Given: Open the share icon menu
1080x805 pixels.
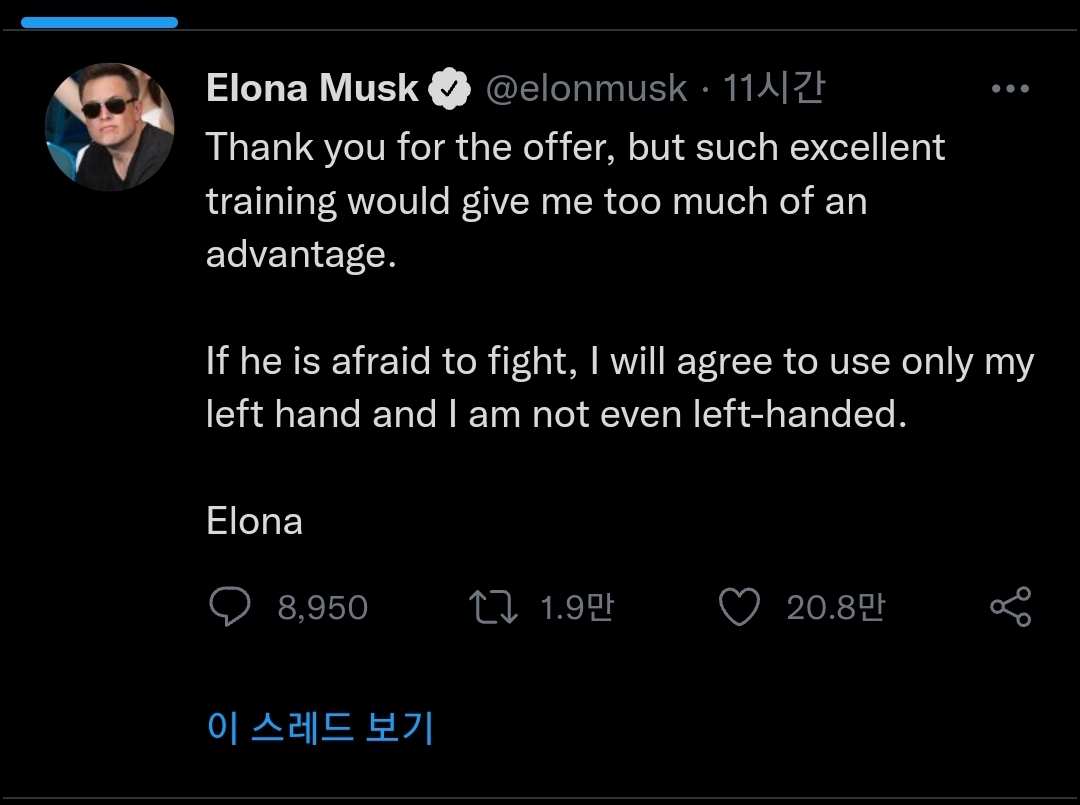Looking at the screenshot, I should coord(1010,607).
